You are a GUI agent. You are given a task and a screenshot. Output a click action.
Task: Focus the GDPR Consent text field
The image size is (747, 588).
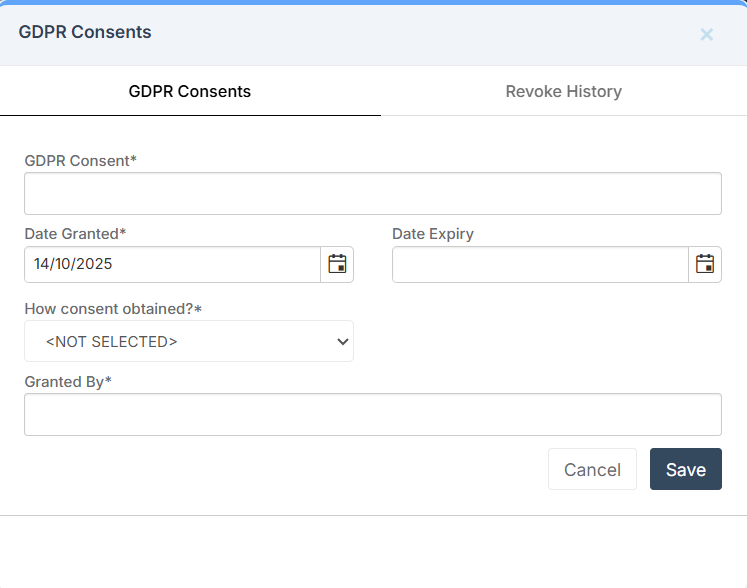click(372, 193)
